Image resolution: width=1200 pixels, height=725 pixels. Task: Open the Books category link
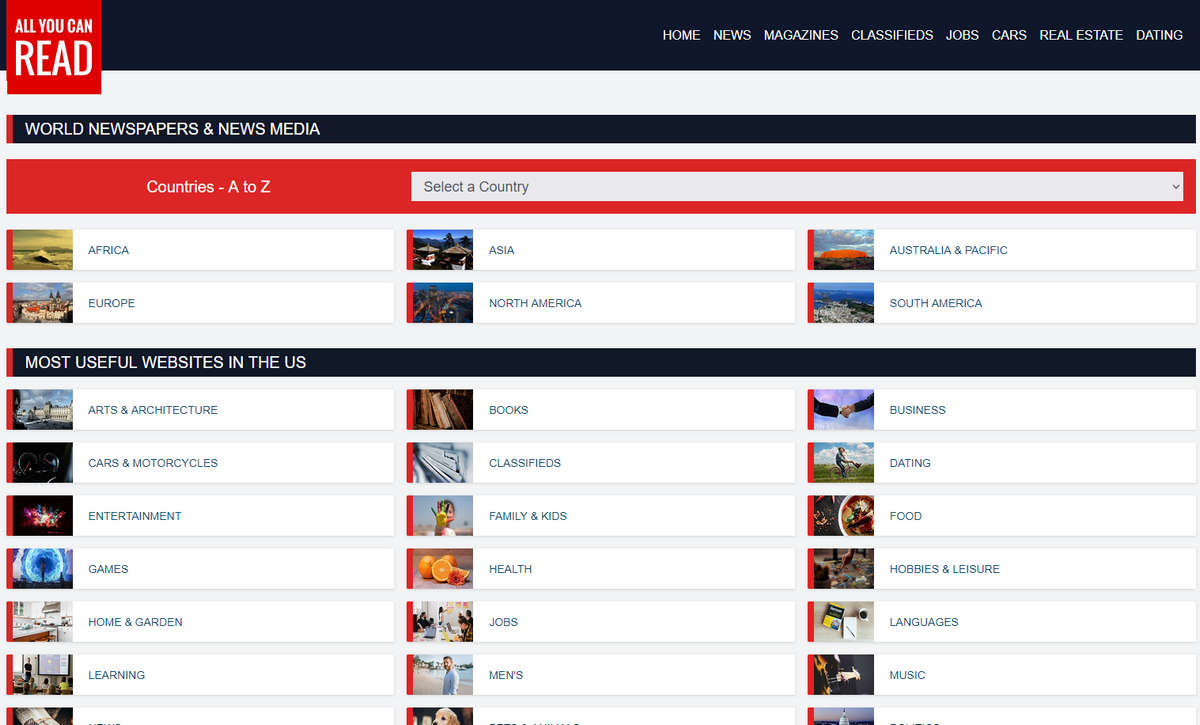(508, 410)
